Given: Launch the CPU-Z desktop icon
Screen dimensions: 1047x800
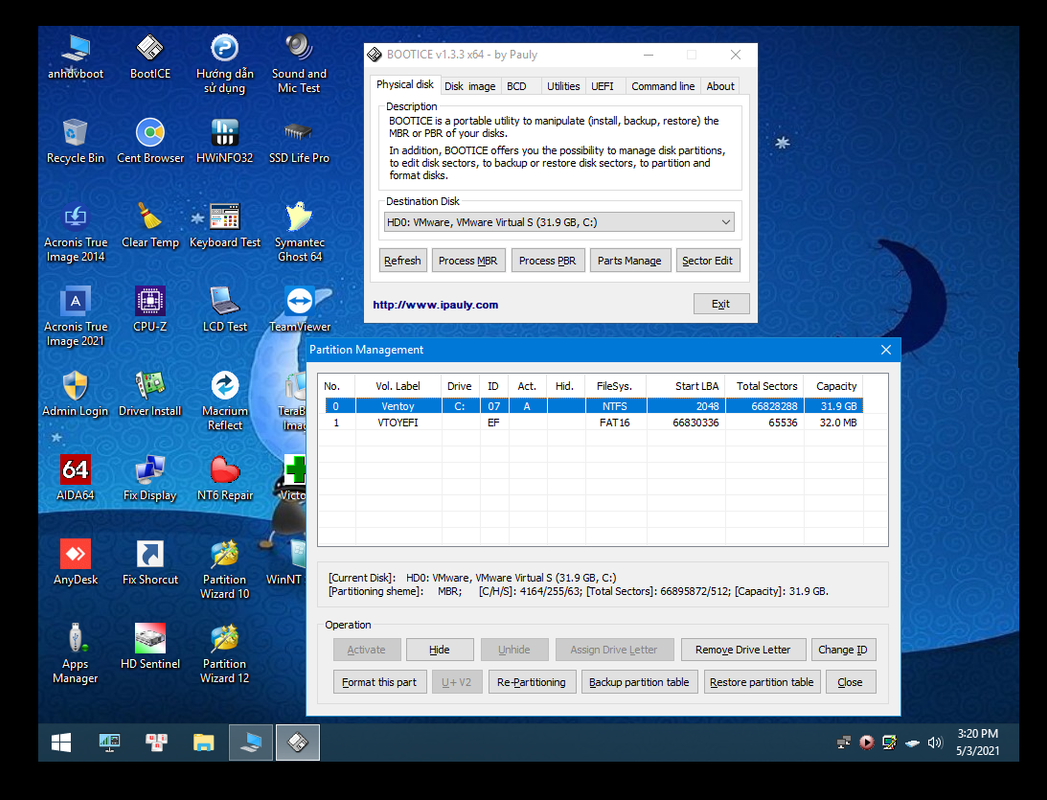Looking at the screenshot, I should point(150,310).
